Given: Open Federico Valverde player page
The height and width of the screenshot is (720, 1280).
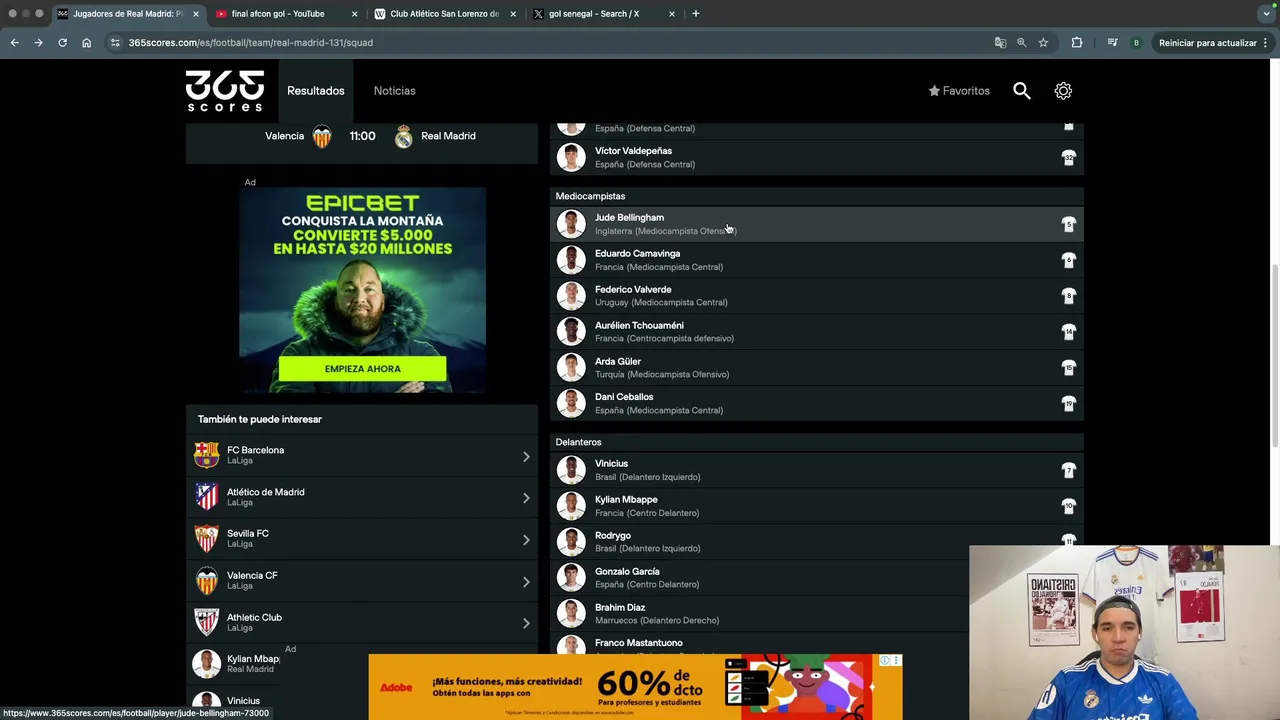Looking at the screenshot, I should point(818,296).
